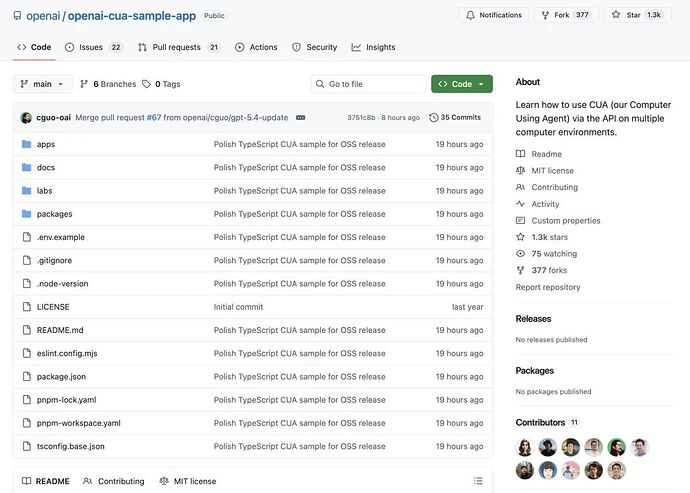Screen dimensions: 690x493
Task: Open the apps folder
Action: click(46, 144)
